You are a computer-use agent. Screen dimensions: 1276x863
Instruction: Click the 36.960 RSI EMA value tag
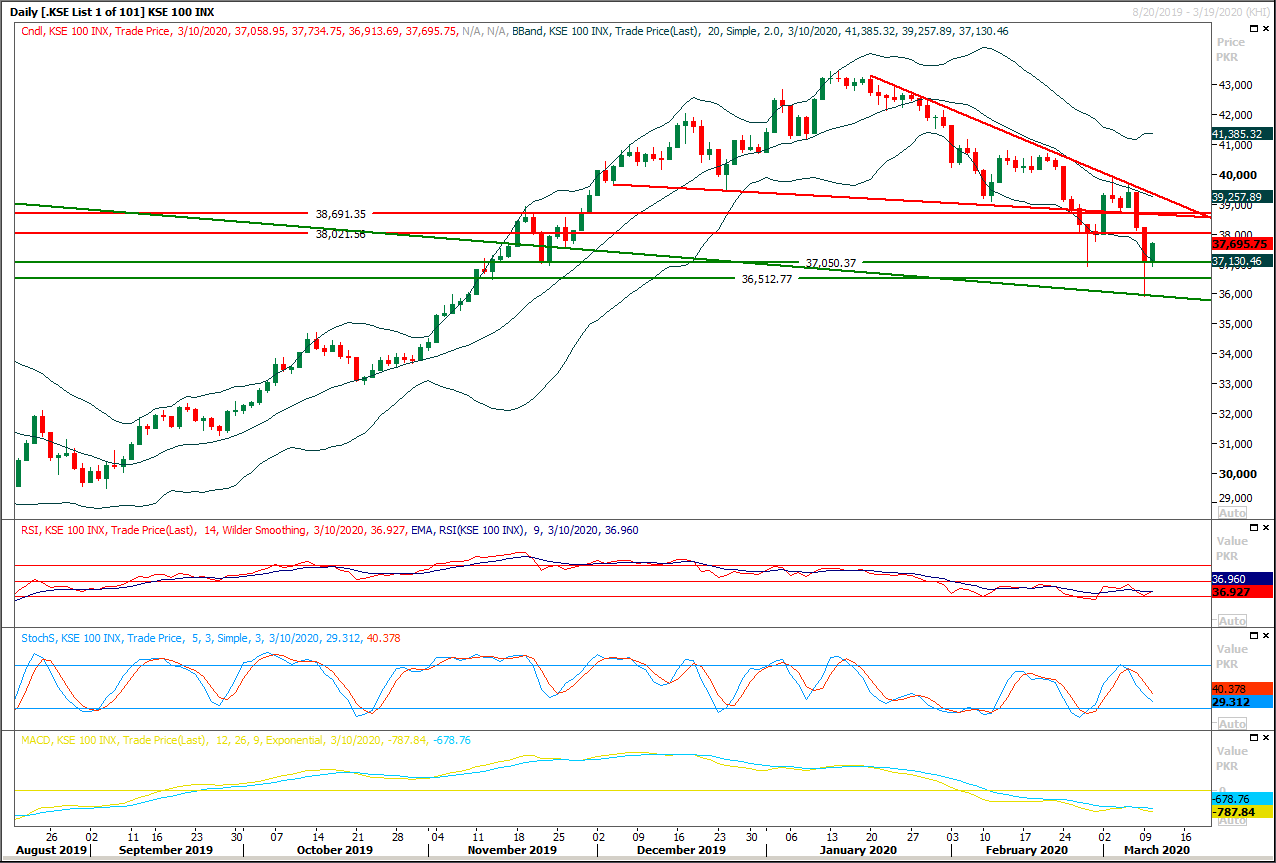coord(1241,578)
